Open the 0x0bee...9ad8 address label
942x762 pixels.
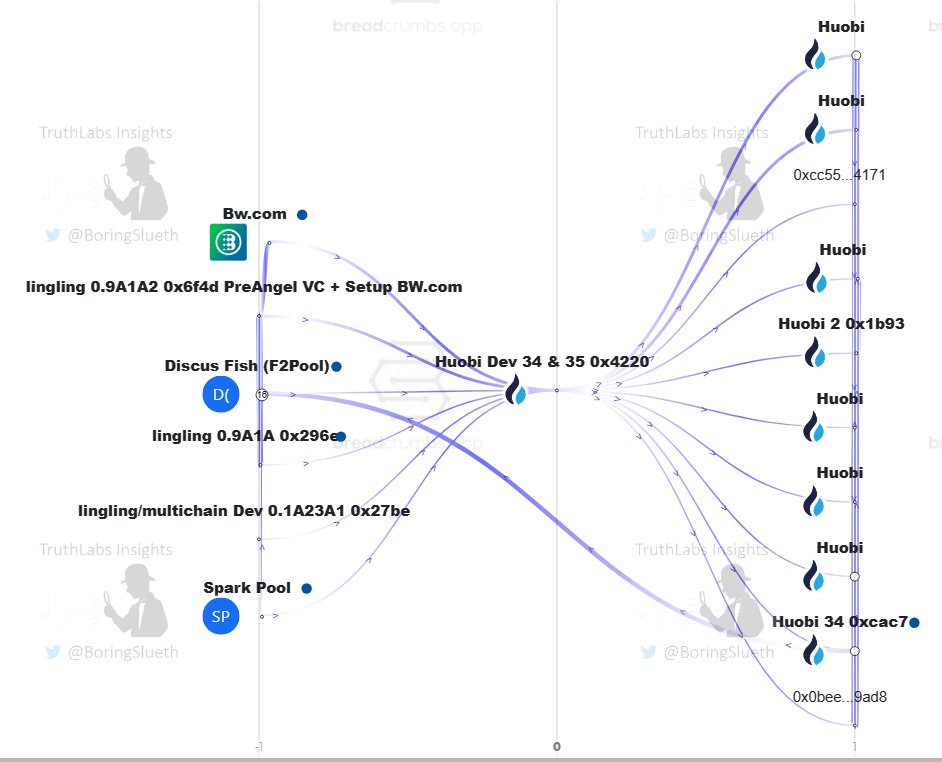(x=839, y=696)
